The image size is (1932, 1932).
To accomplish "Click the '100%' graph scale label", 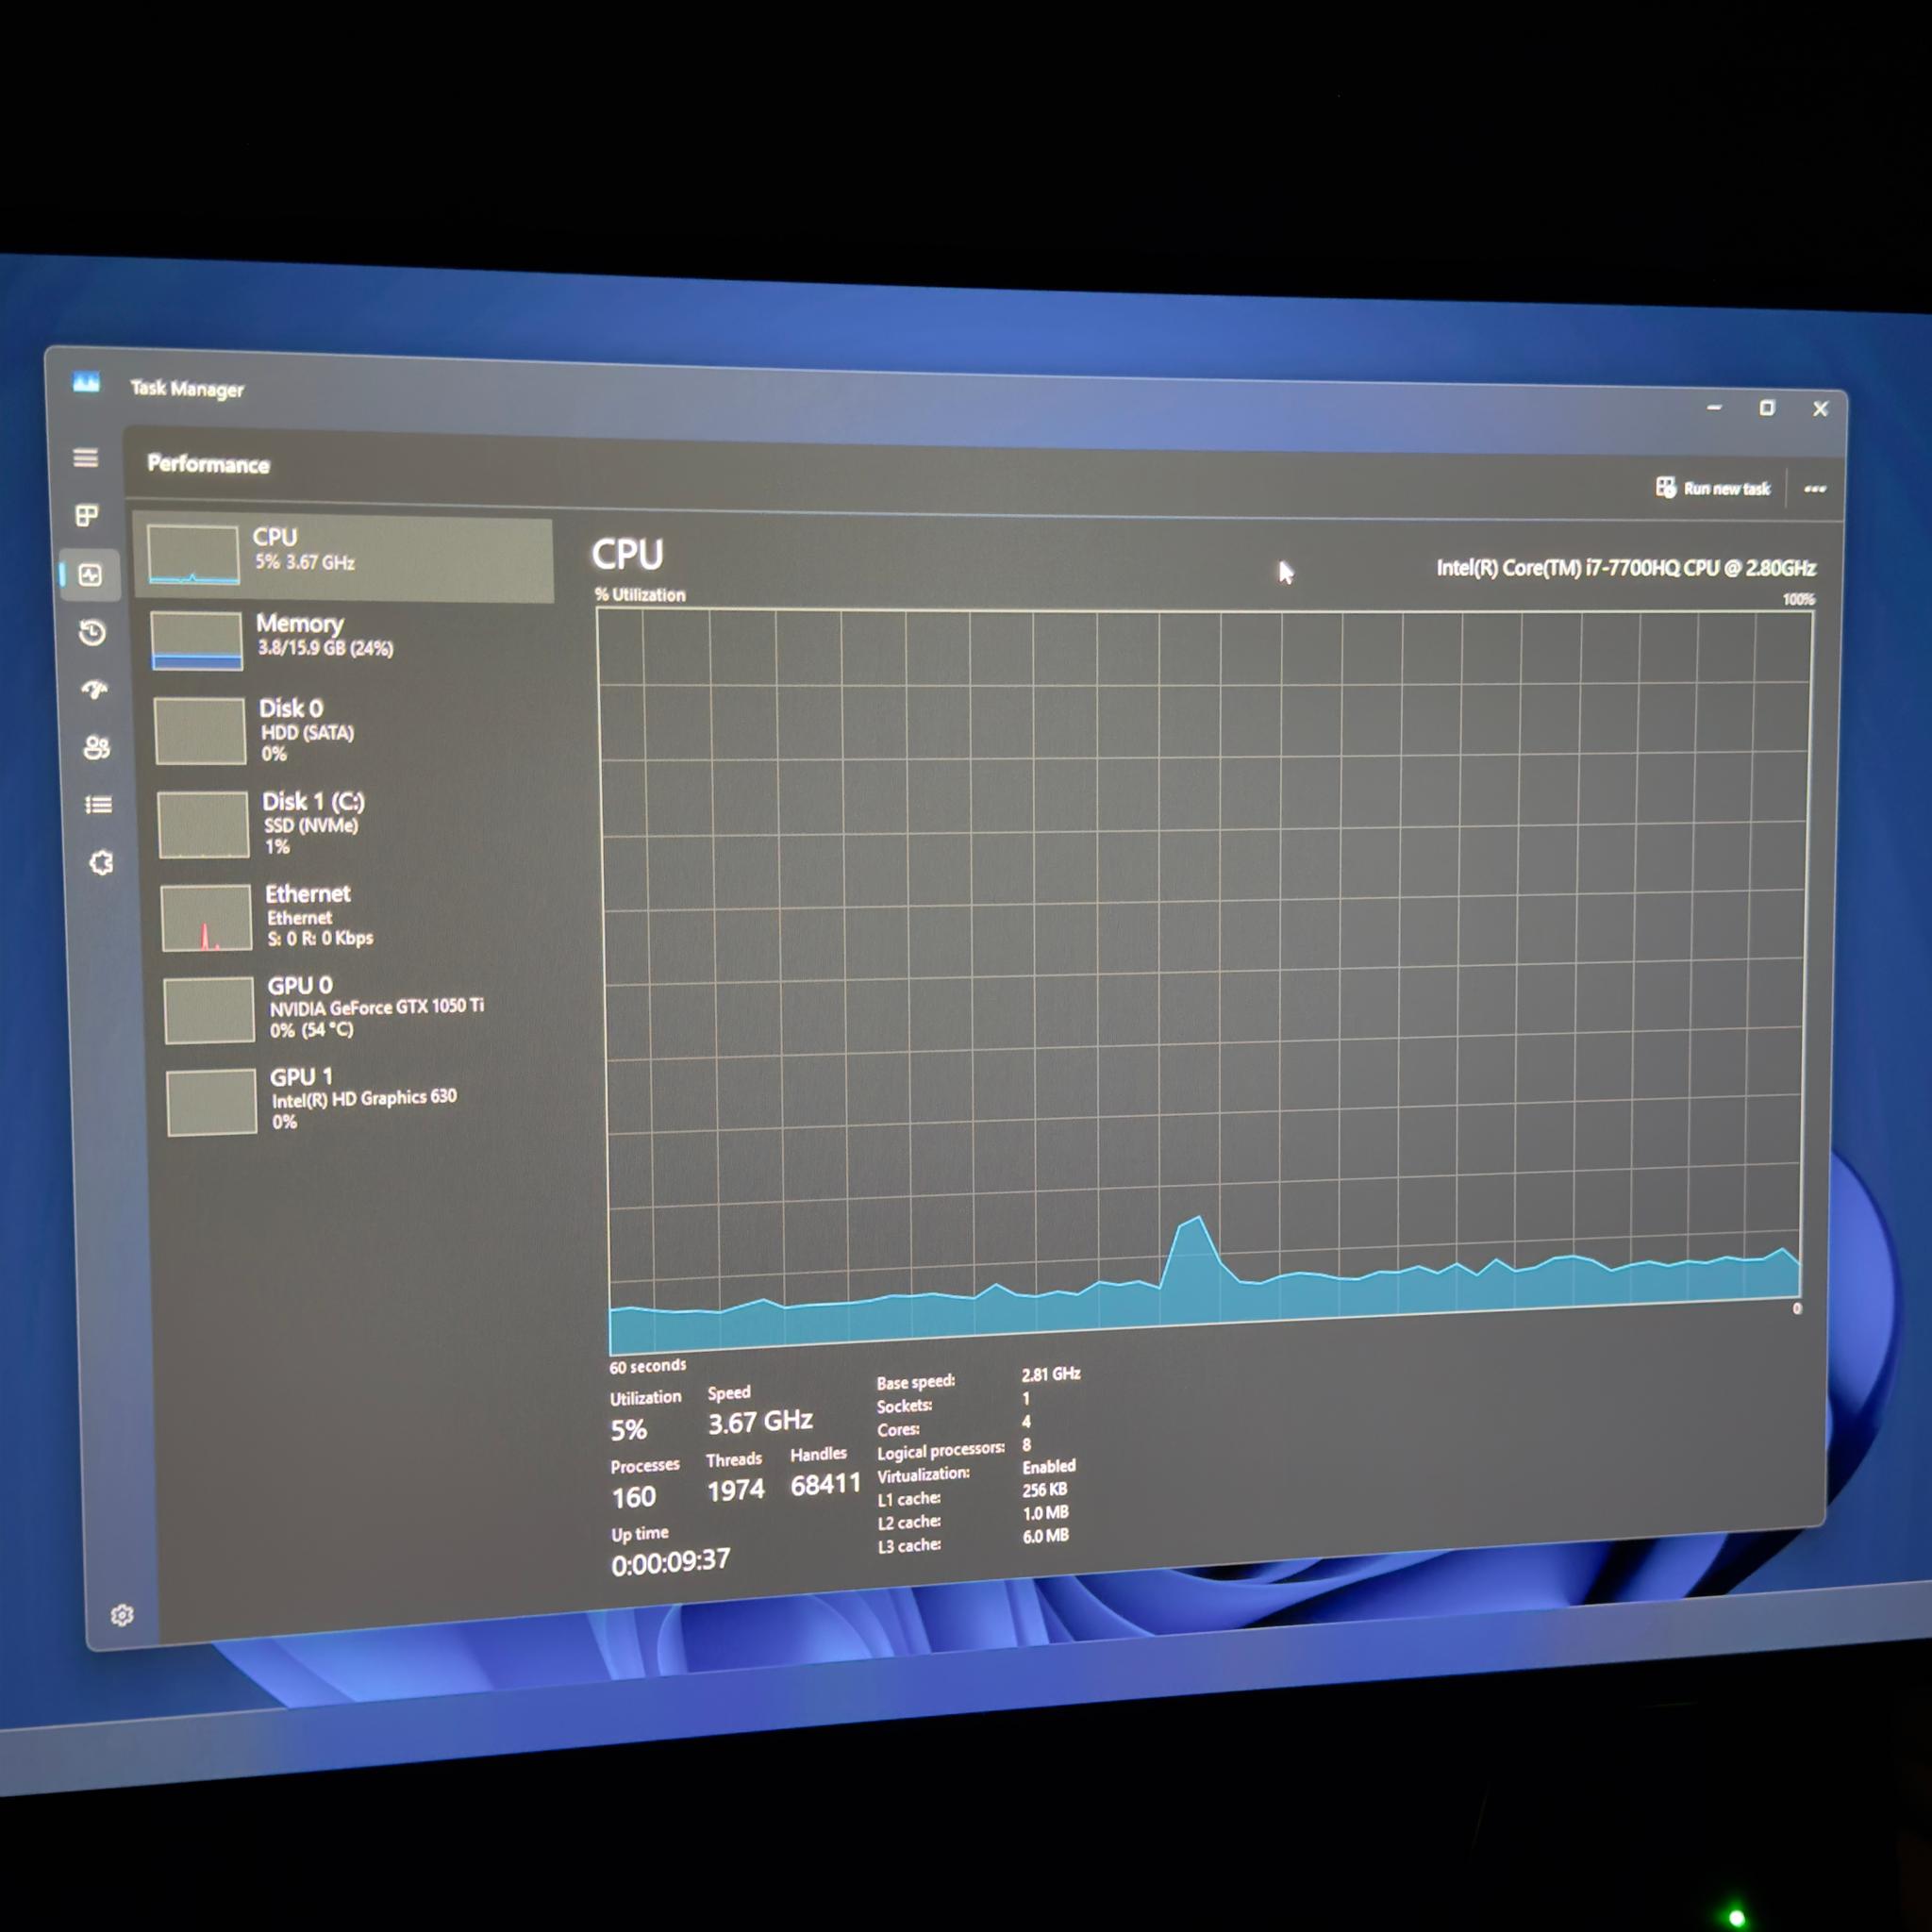I will click(x=1798, y=599).
